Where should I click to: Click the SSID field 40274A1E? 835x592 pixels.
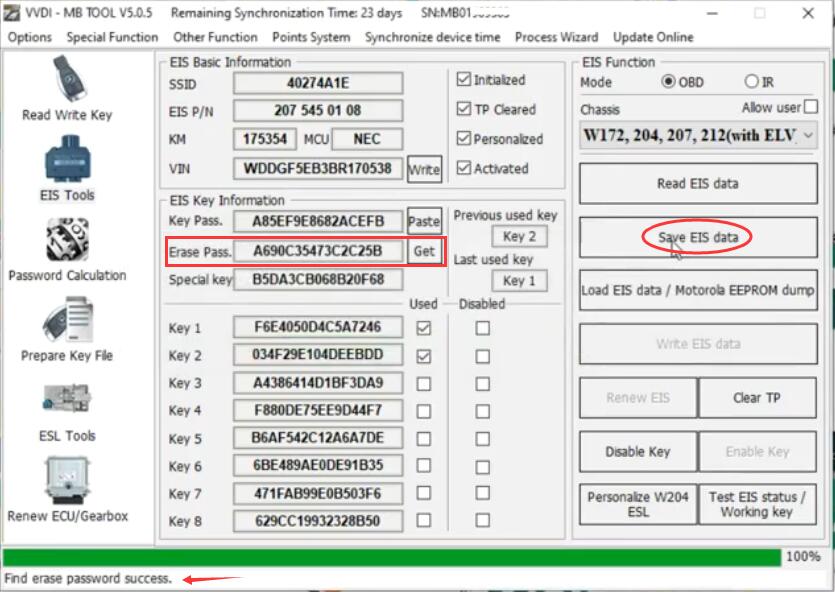(x=318, y=83)
